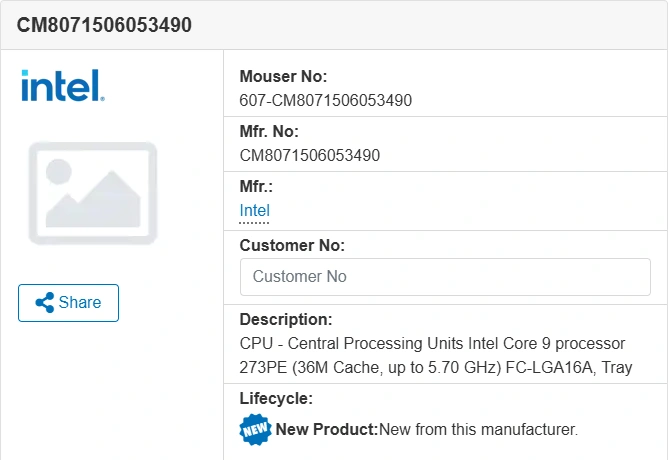668x460 pixels.
Task: Open the Intel manufacturer link
Action: 255,211
